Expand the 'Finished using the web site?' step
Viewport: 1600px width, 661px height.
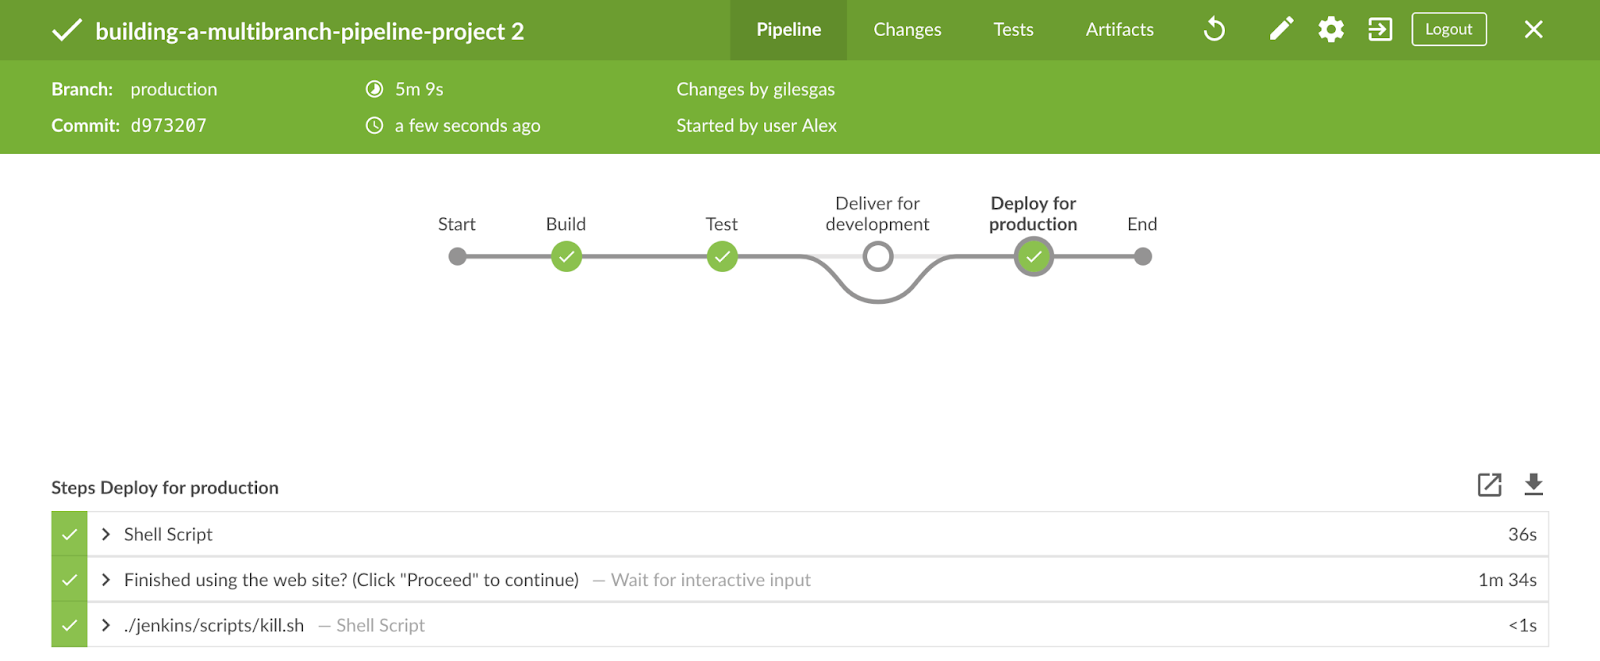[106, 580]
